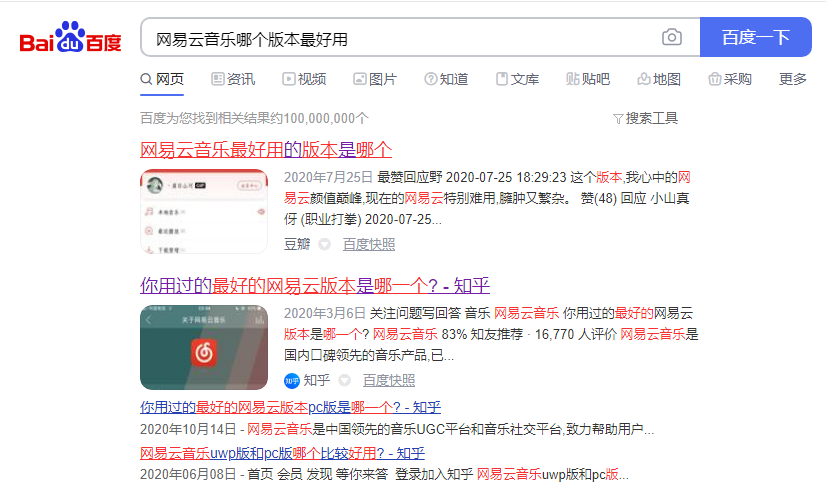The image size is (826, 490).
Task: Open the 采购 tab
Action: (x=730, y=79)
